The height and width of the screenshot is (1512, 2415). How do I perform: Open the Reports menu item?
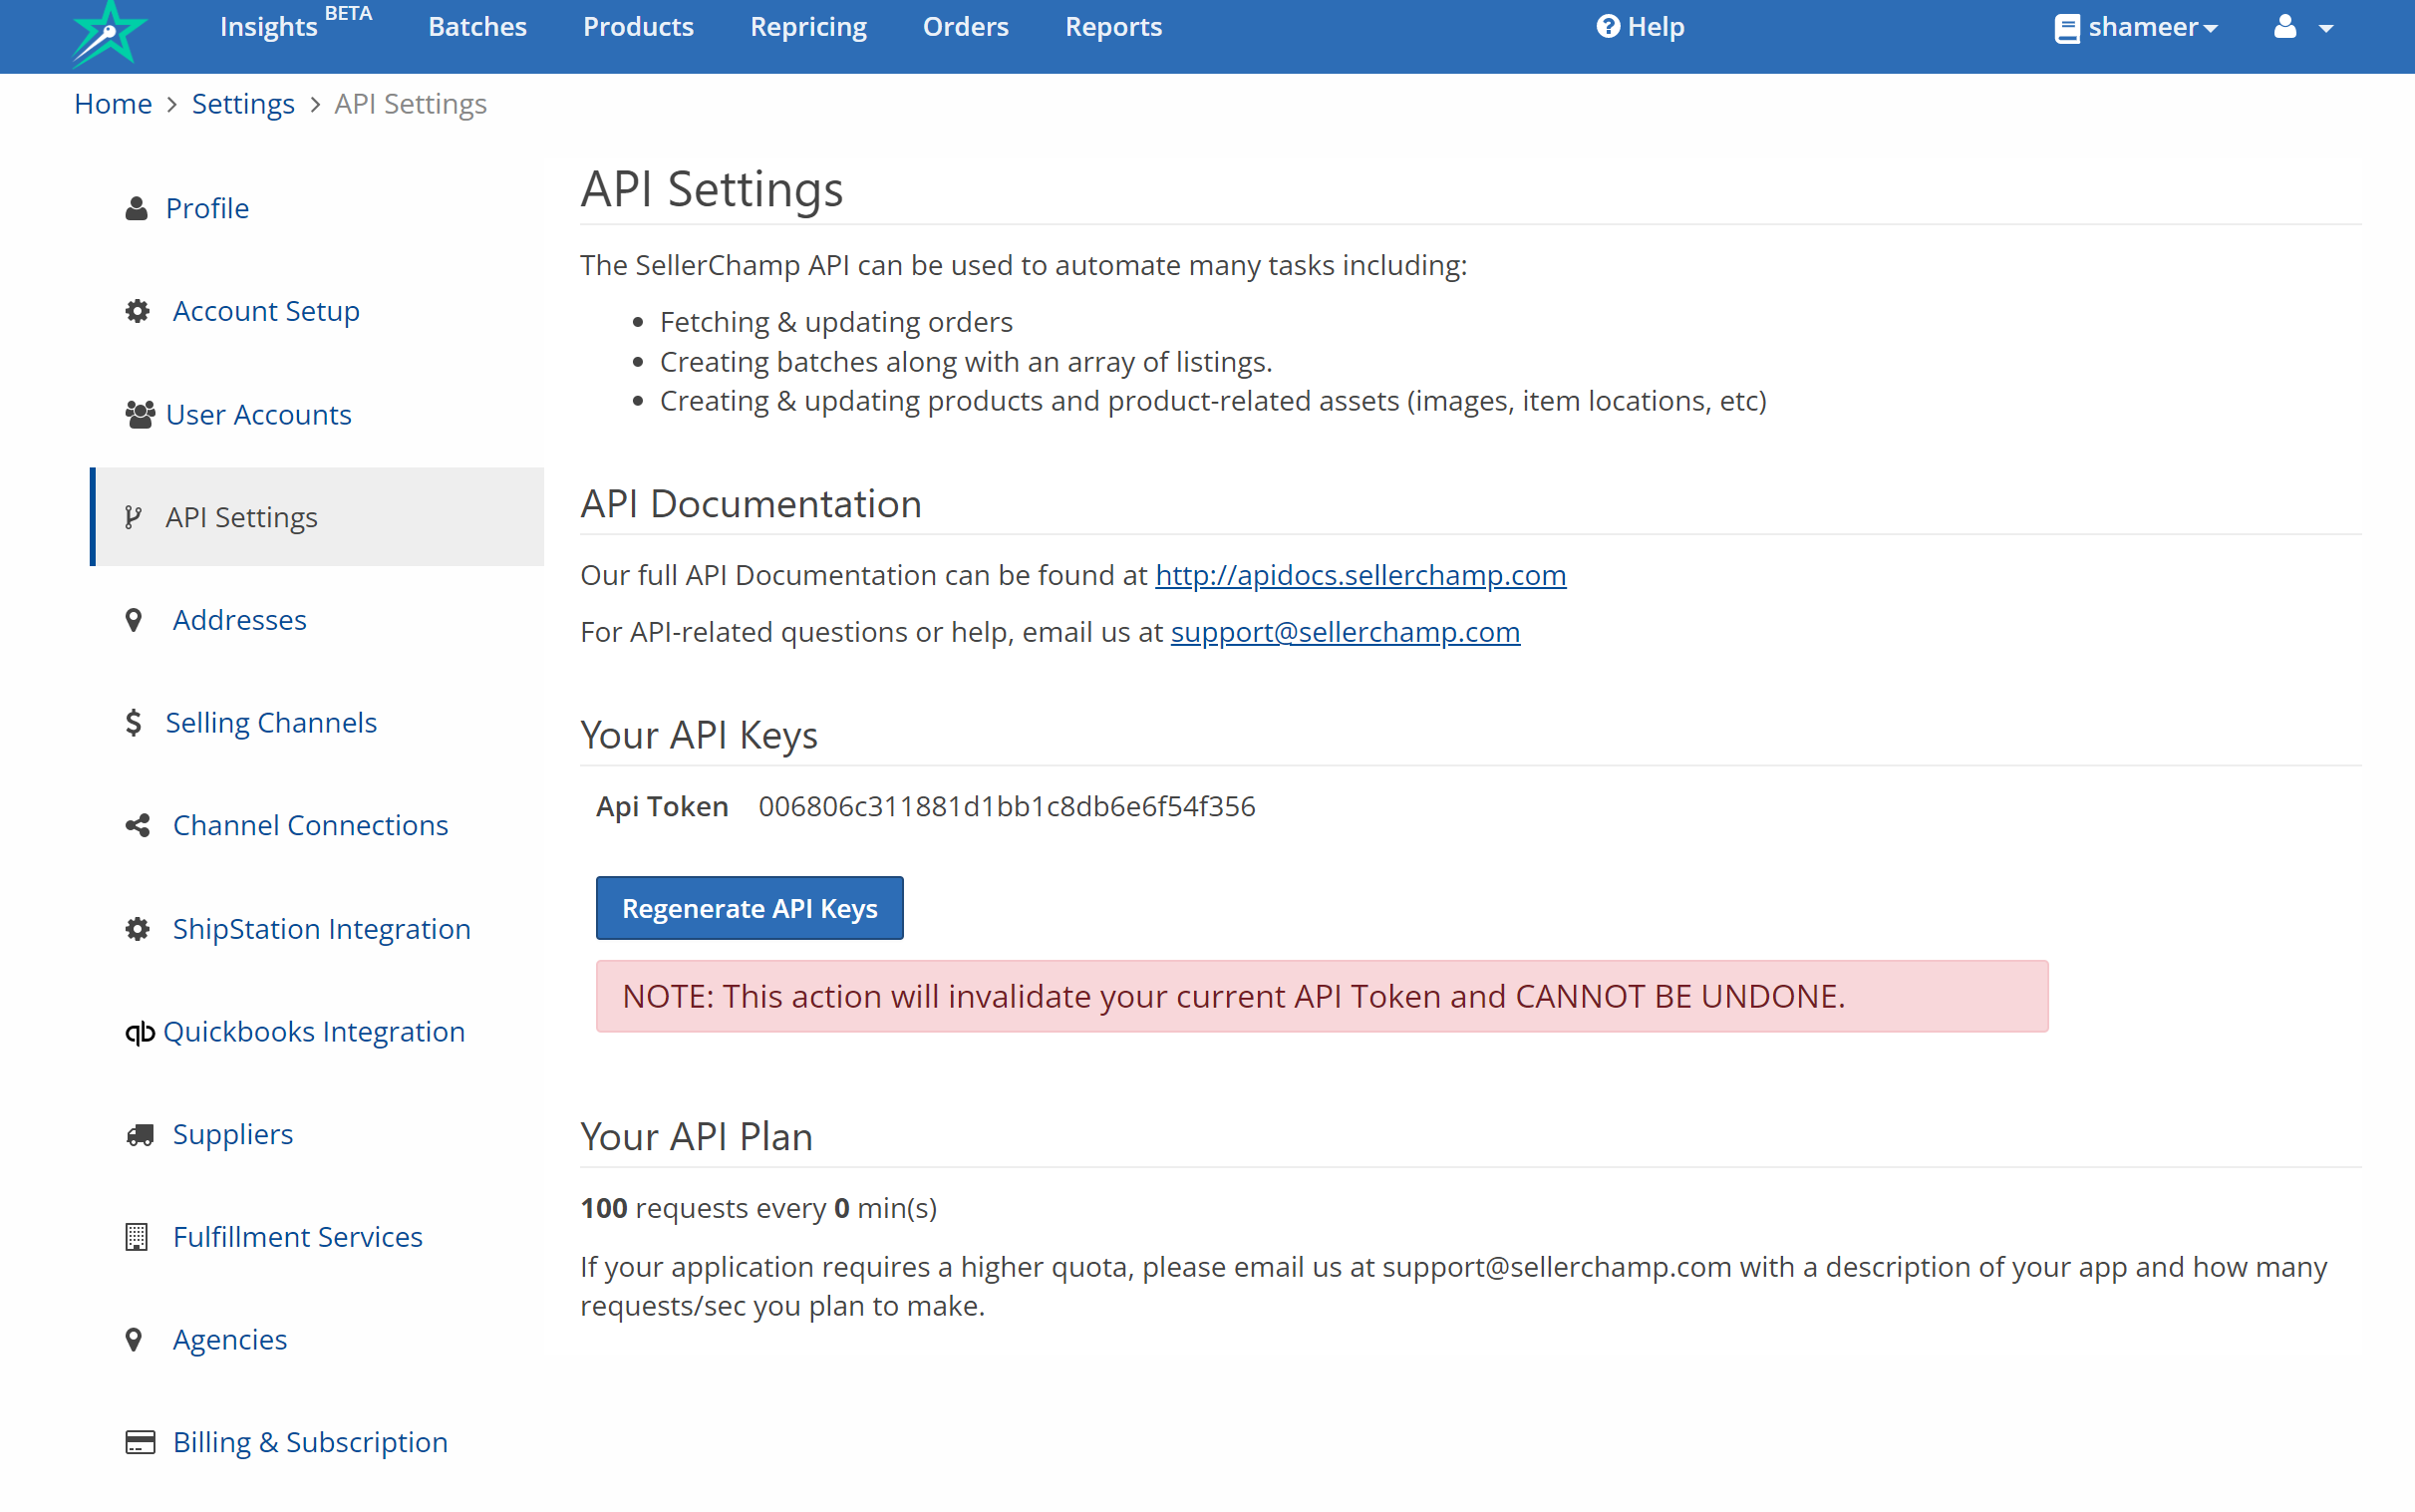1113,27
